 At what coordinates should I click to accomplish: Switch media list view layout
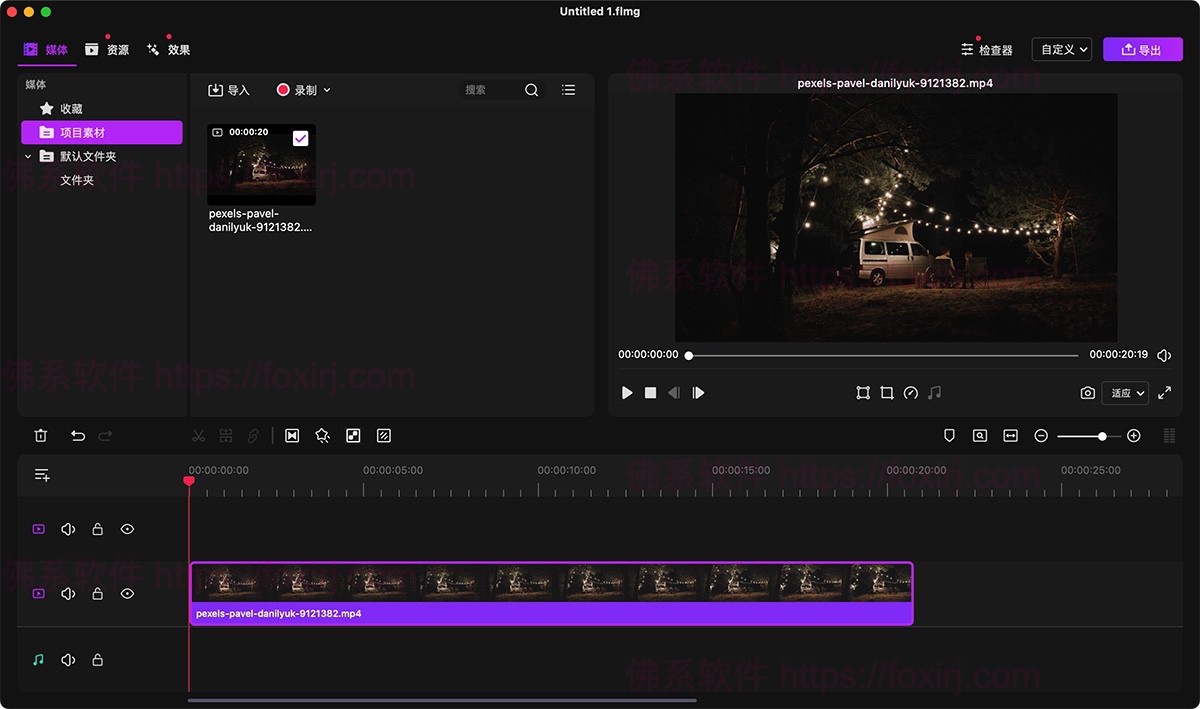click(568, 90)
